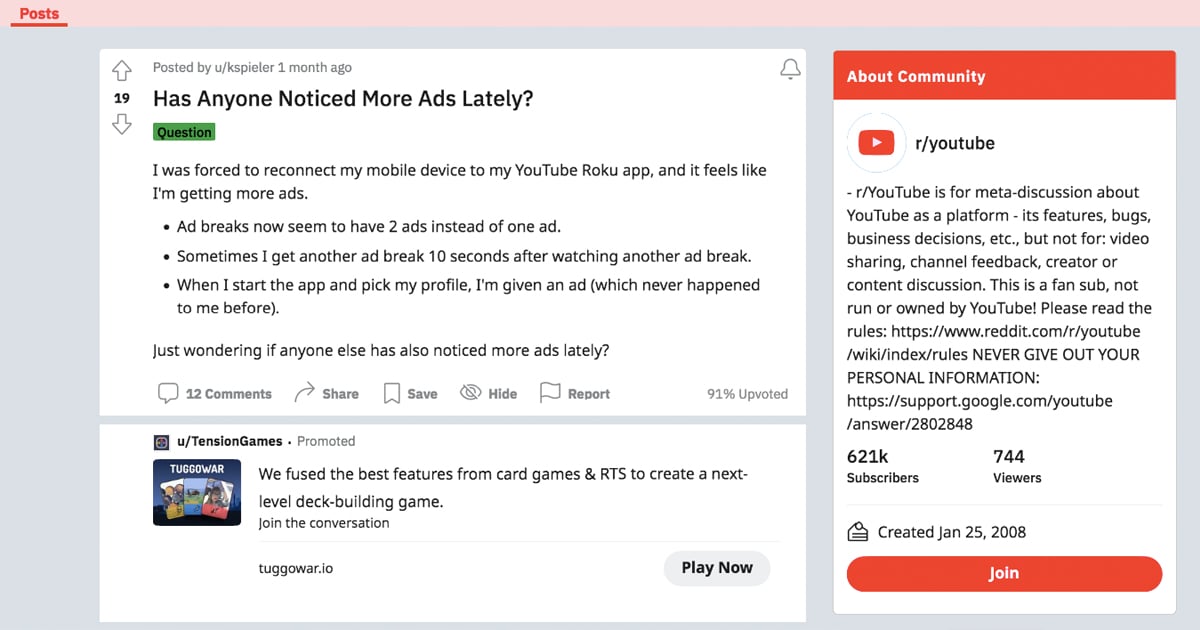Upvote the ads question post
The height and width of the screenshot is (630, 1200).
(121, 71)
